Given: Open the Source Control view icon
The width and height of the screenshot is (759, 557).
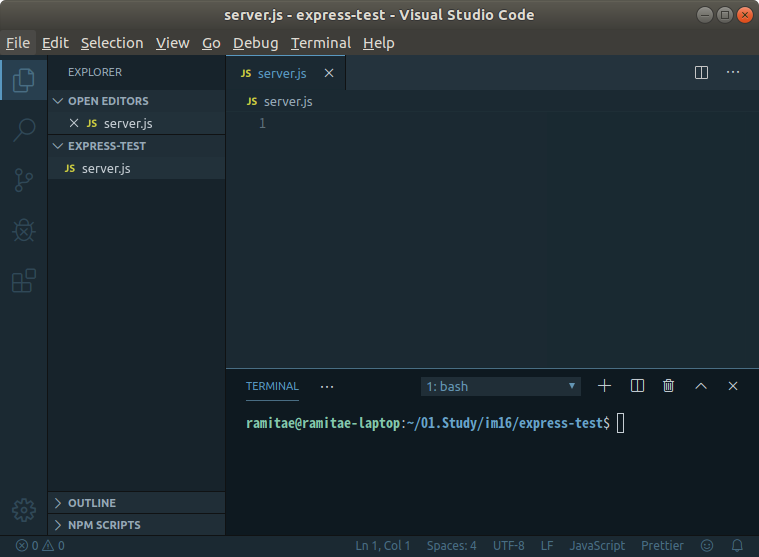Looking at the screenshot, I should tap(23, 180).
